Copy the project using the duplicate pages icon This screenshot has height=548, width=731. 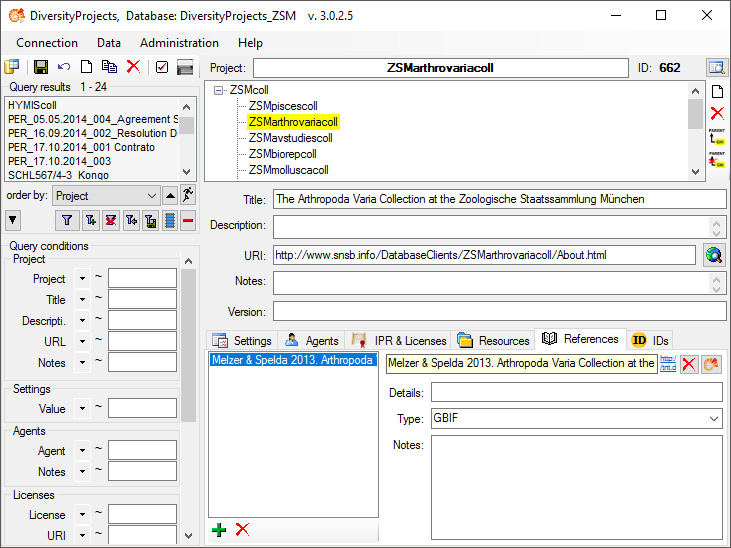110,67
